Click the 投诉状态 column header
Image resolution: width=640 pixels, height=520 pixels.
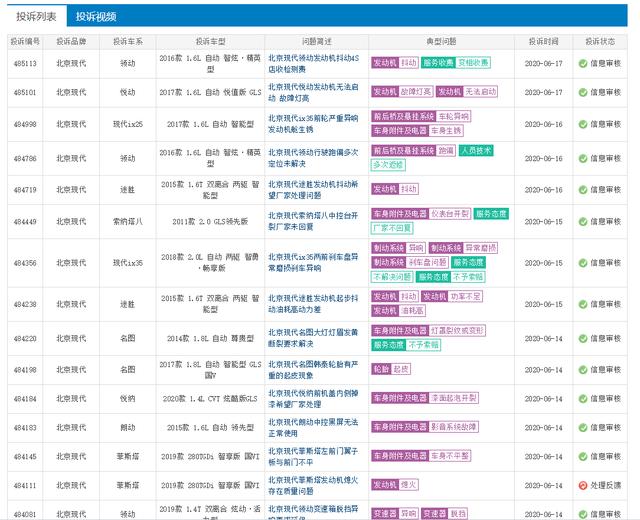(x=600, y=42)
